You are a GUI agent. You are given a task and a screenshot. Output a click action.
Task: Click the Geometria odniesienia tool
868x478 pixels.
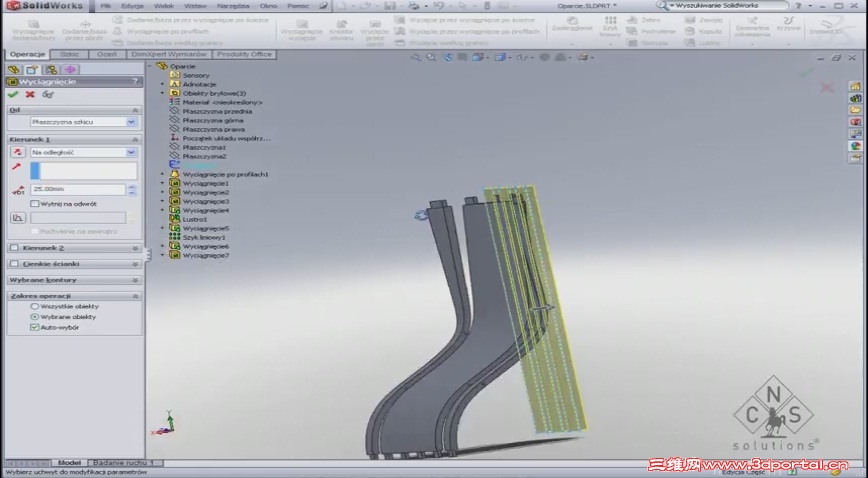tap(752, 27)
